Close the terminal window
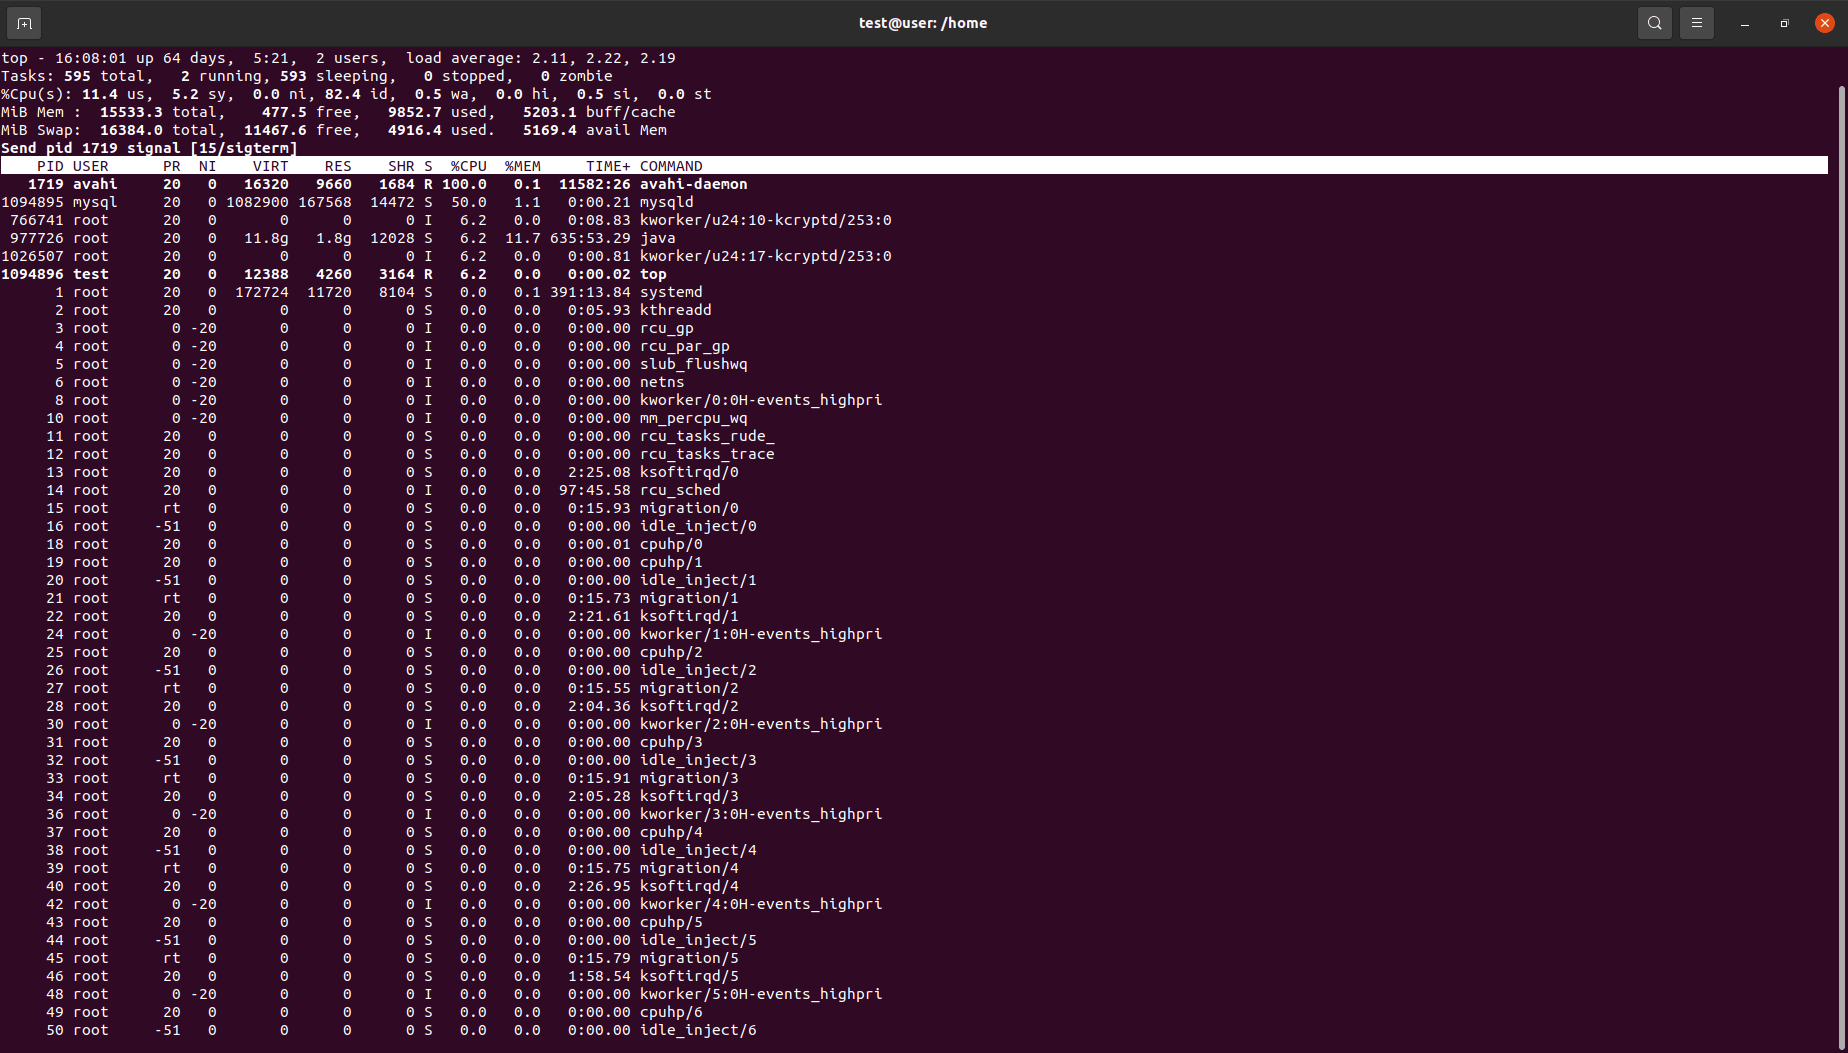 point(1825,23)
